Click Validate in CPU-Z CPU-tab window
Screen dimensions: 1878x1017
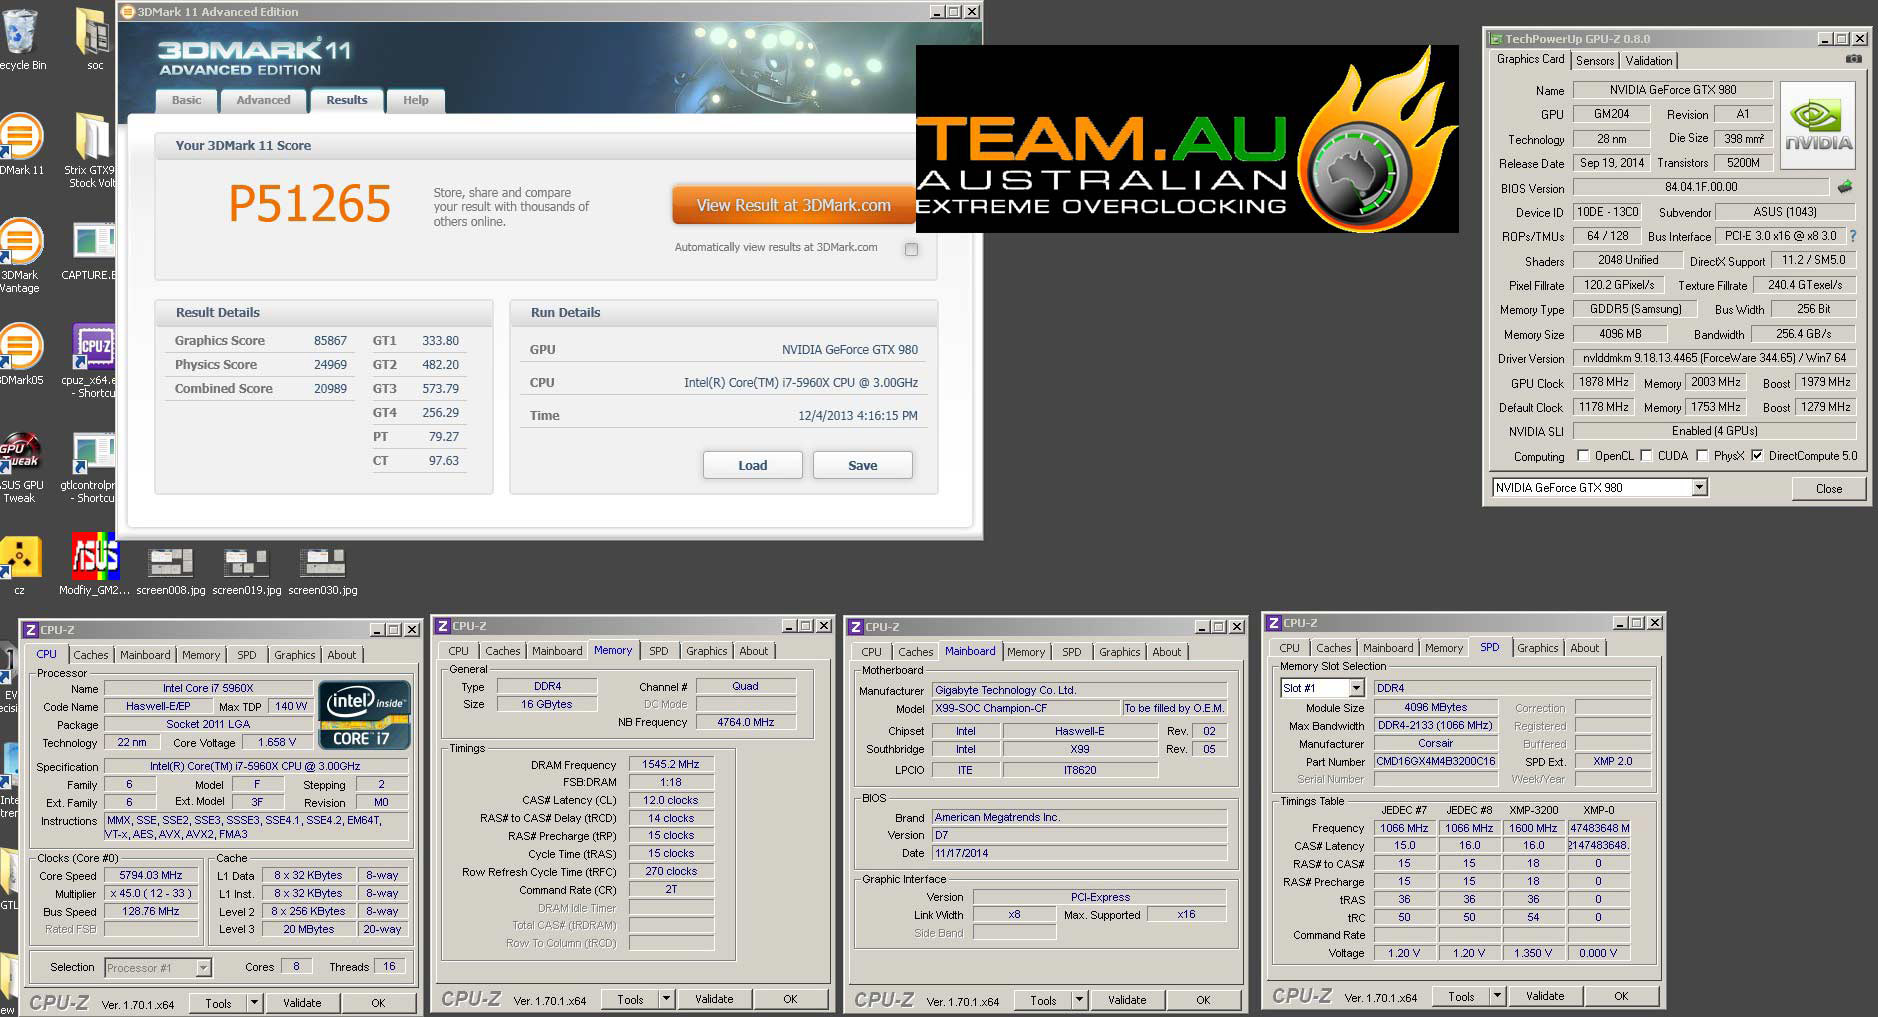(x=302, y=1003)
